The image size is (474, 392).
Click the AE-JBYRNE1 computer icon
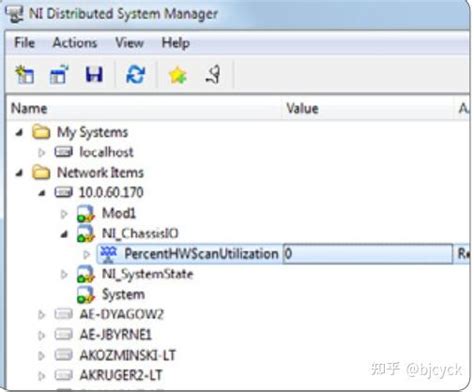(63, 334)
